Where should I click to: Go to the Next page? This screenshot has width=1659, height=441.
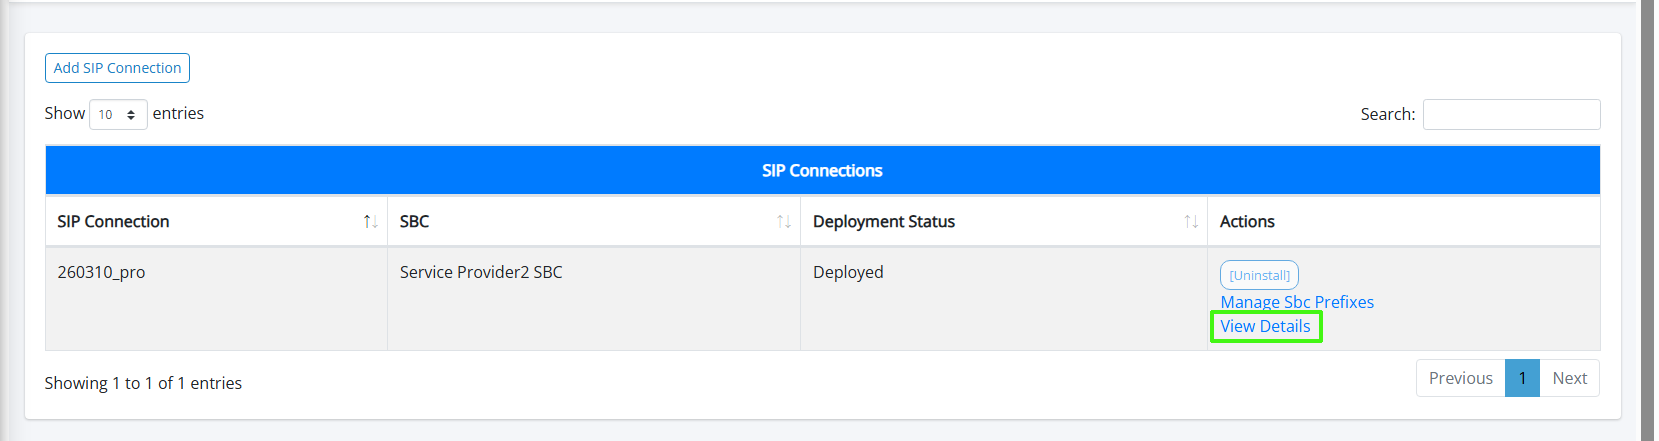1569,378
